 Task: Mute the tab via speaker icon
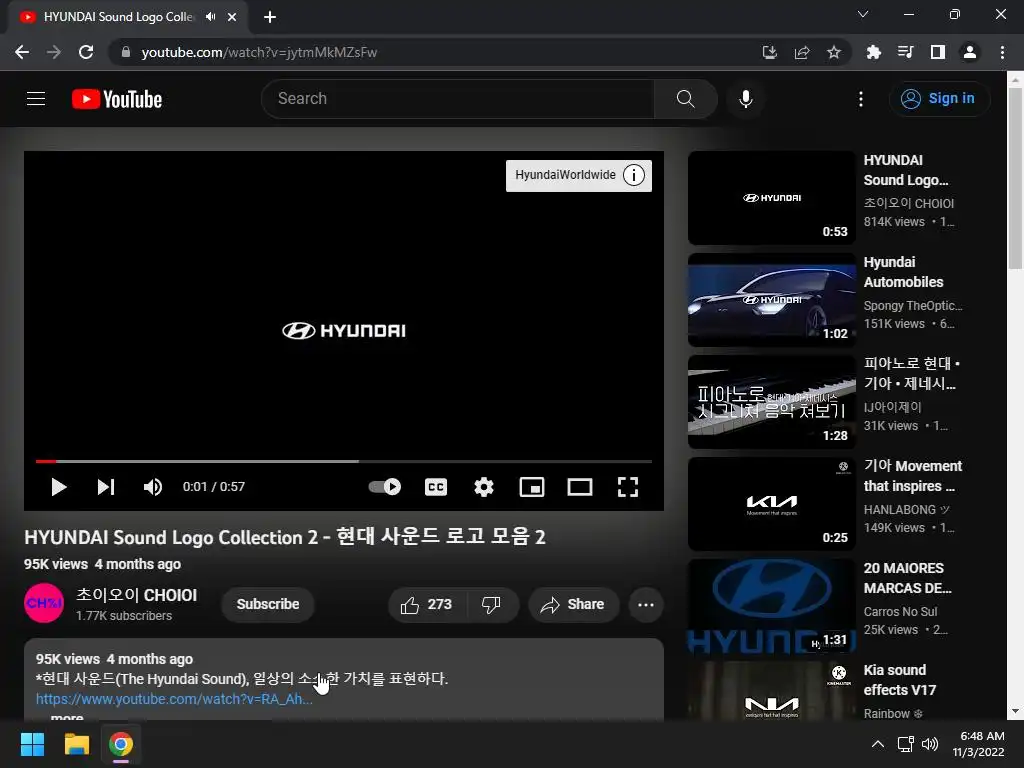click(210, 17)
